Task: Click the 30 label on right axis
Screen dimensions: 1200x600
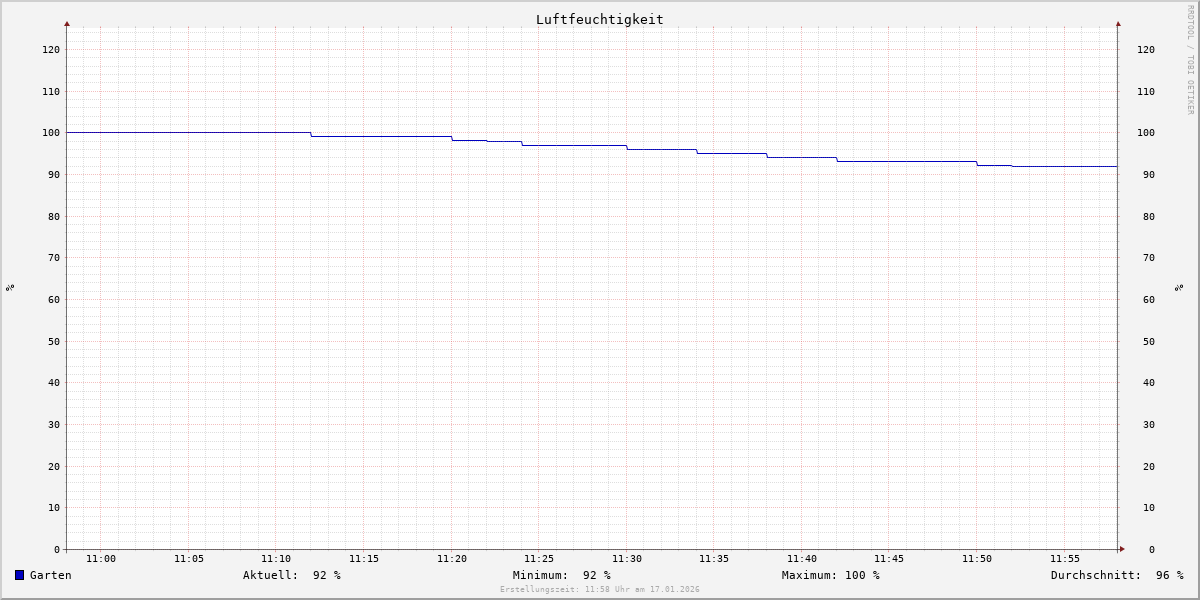Action: click(1149, 424)
